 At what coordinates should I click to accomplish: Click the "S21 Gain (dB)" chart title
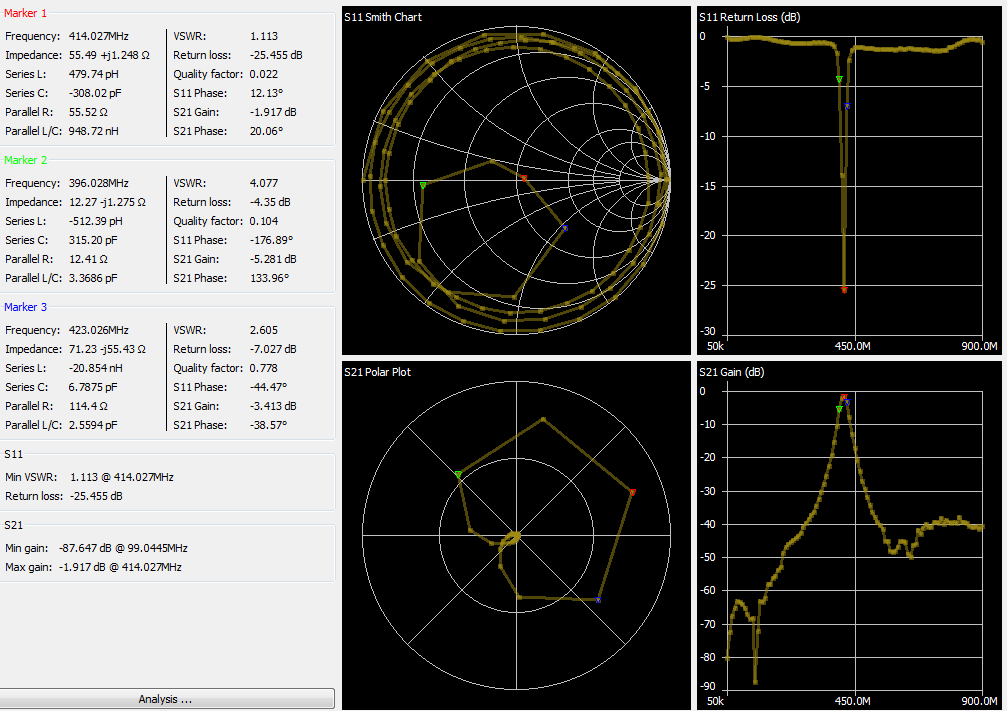pyautogui.click(x=732, y=373)
